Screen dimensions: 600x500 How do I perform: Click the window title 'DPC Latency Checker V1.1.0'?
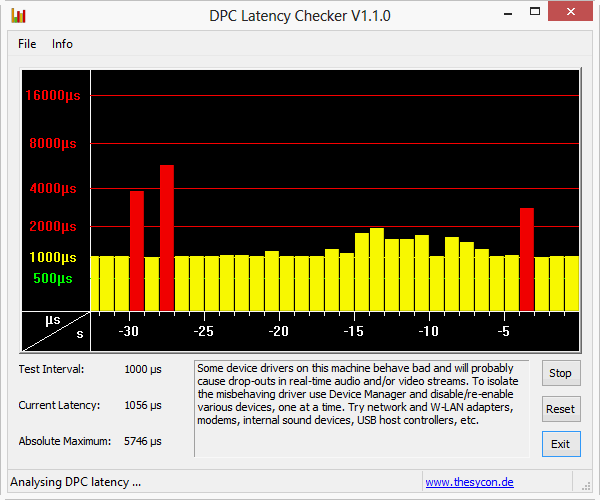(x=300, y=16)
